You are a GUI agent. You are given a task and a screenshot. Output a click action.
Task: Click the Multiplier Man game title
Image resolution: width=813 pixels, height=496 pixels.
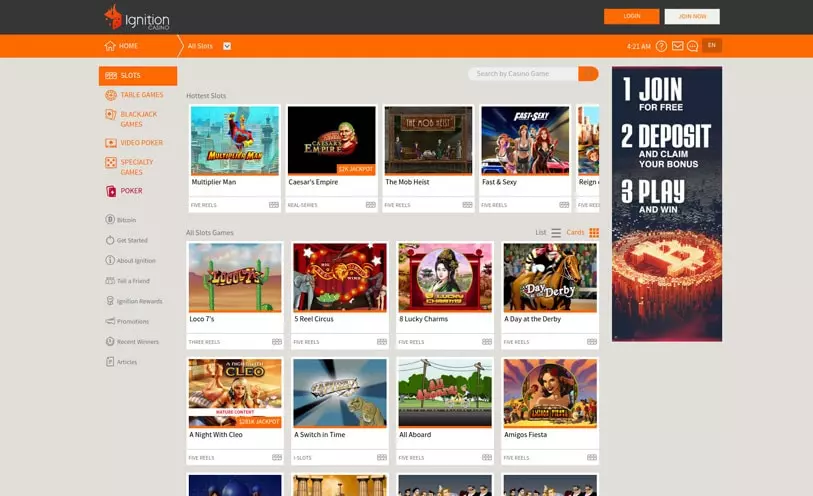214,182
